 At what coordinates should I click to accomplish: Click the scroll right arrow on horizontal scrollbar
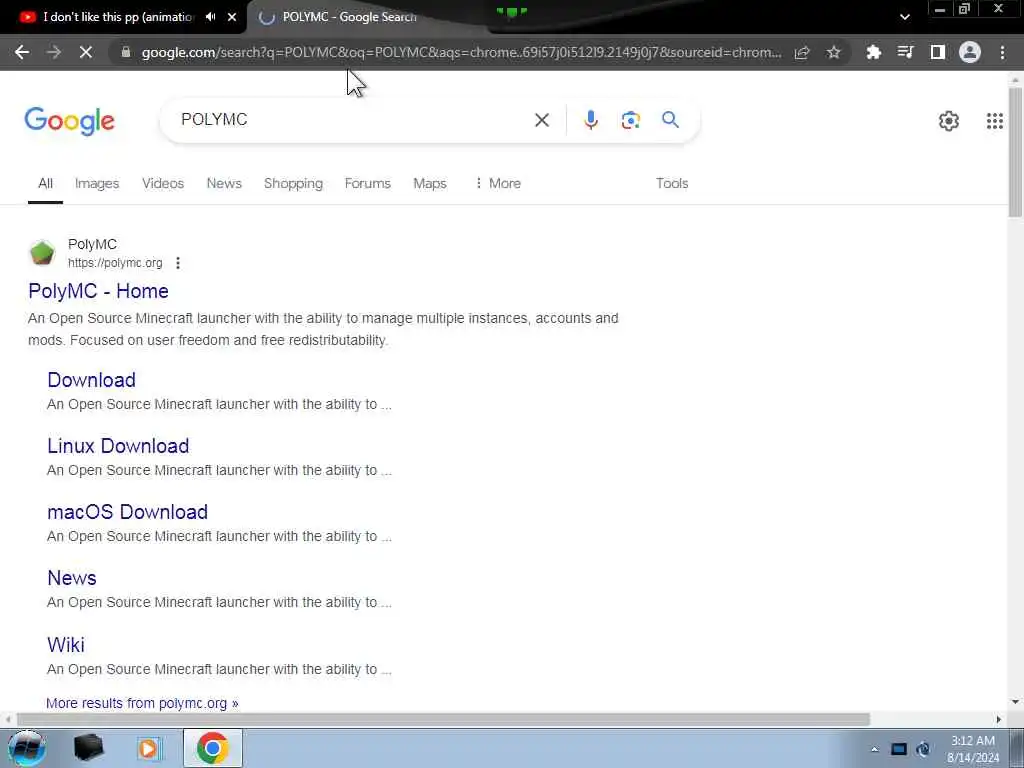(998, 719)
